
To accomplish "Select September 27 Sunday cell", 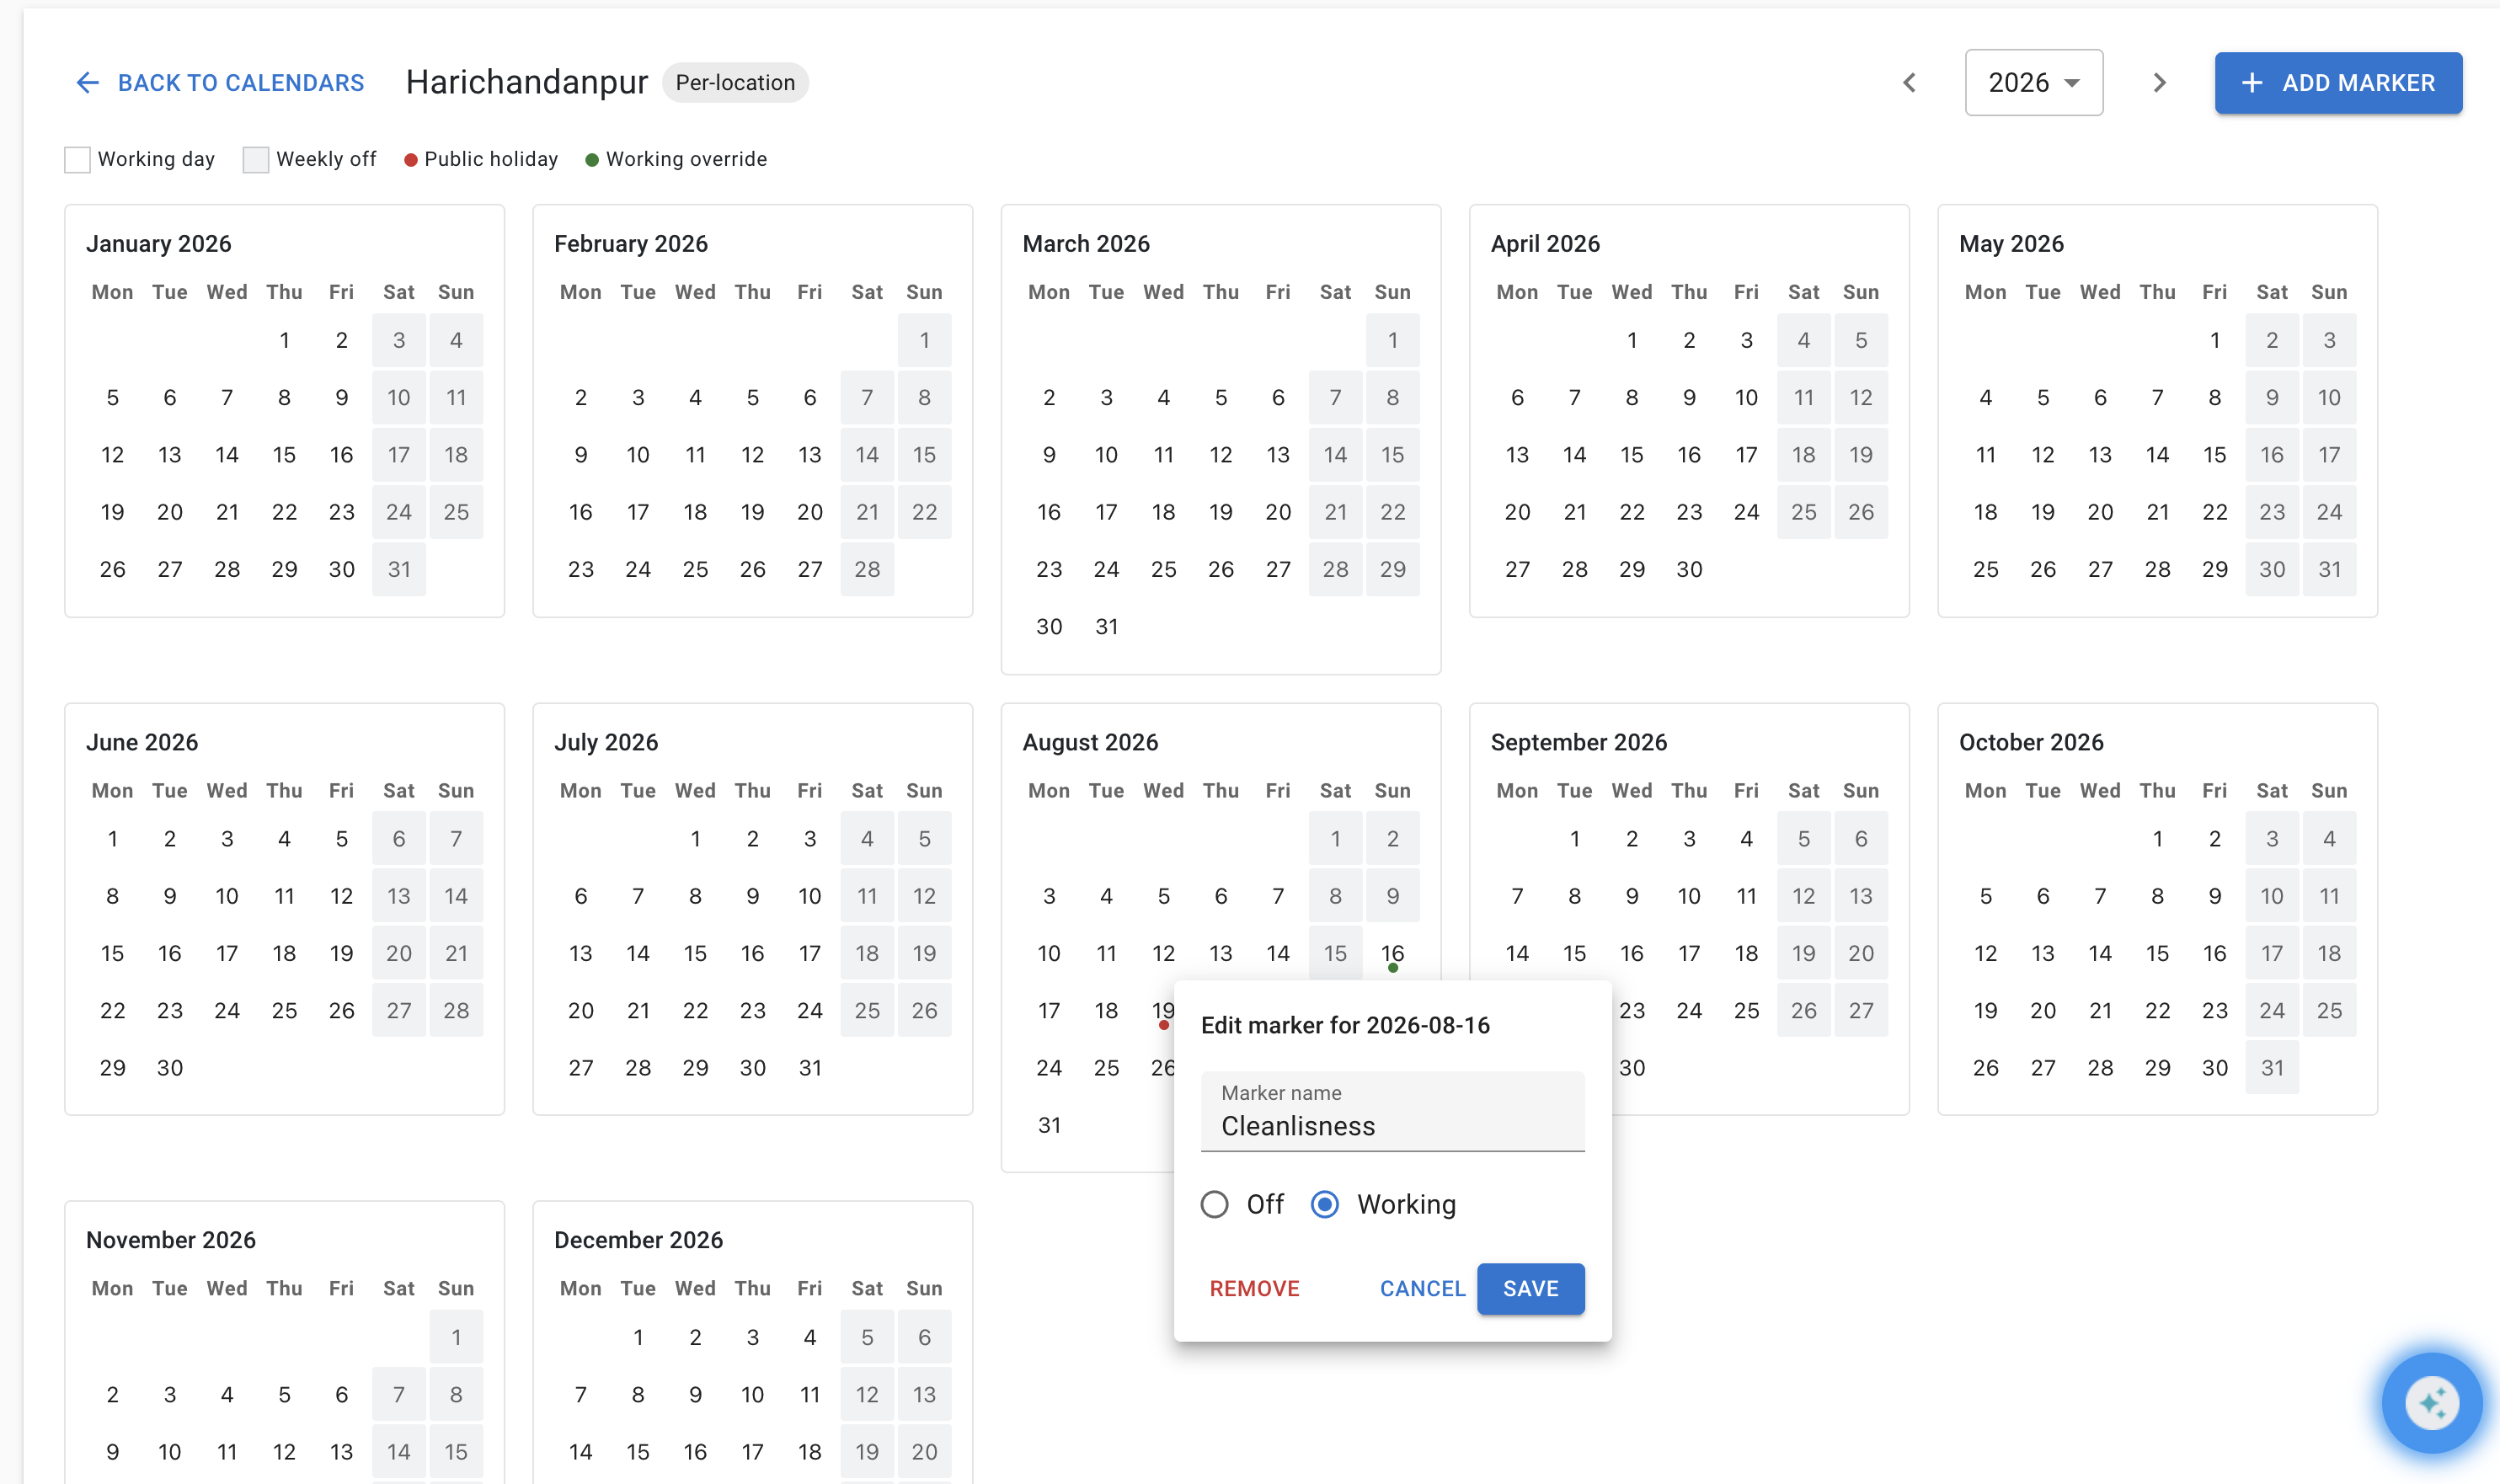I will click(x=1861, y=1011).
